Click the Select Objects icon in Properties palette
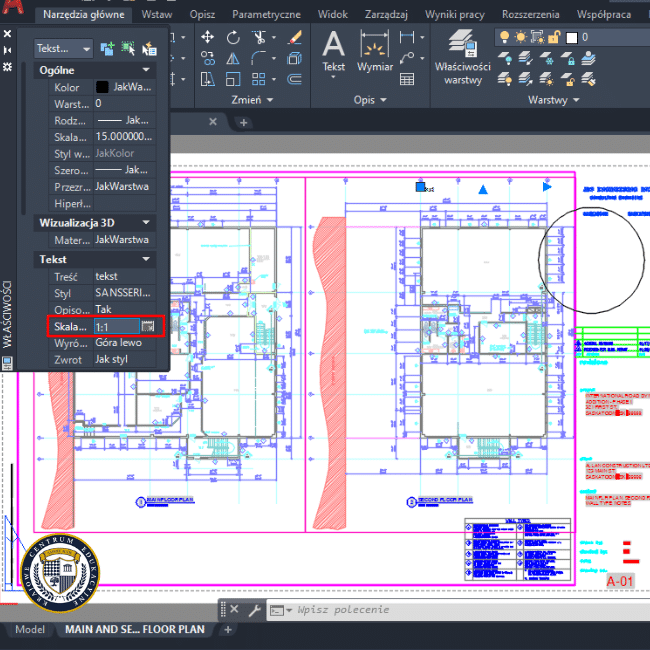The image size is (650, 650). [128, 49]
